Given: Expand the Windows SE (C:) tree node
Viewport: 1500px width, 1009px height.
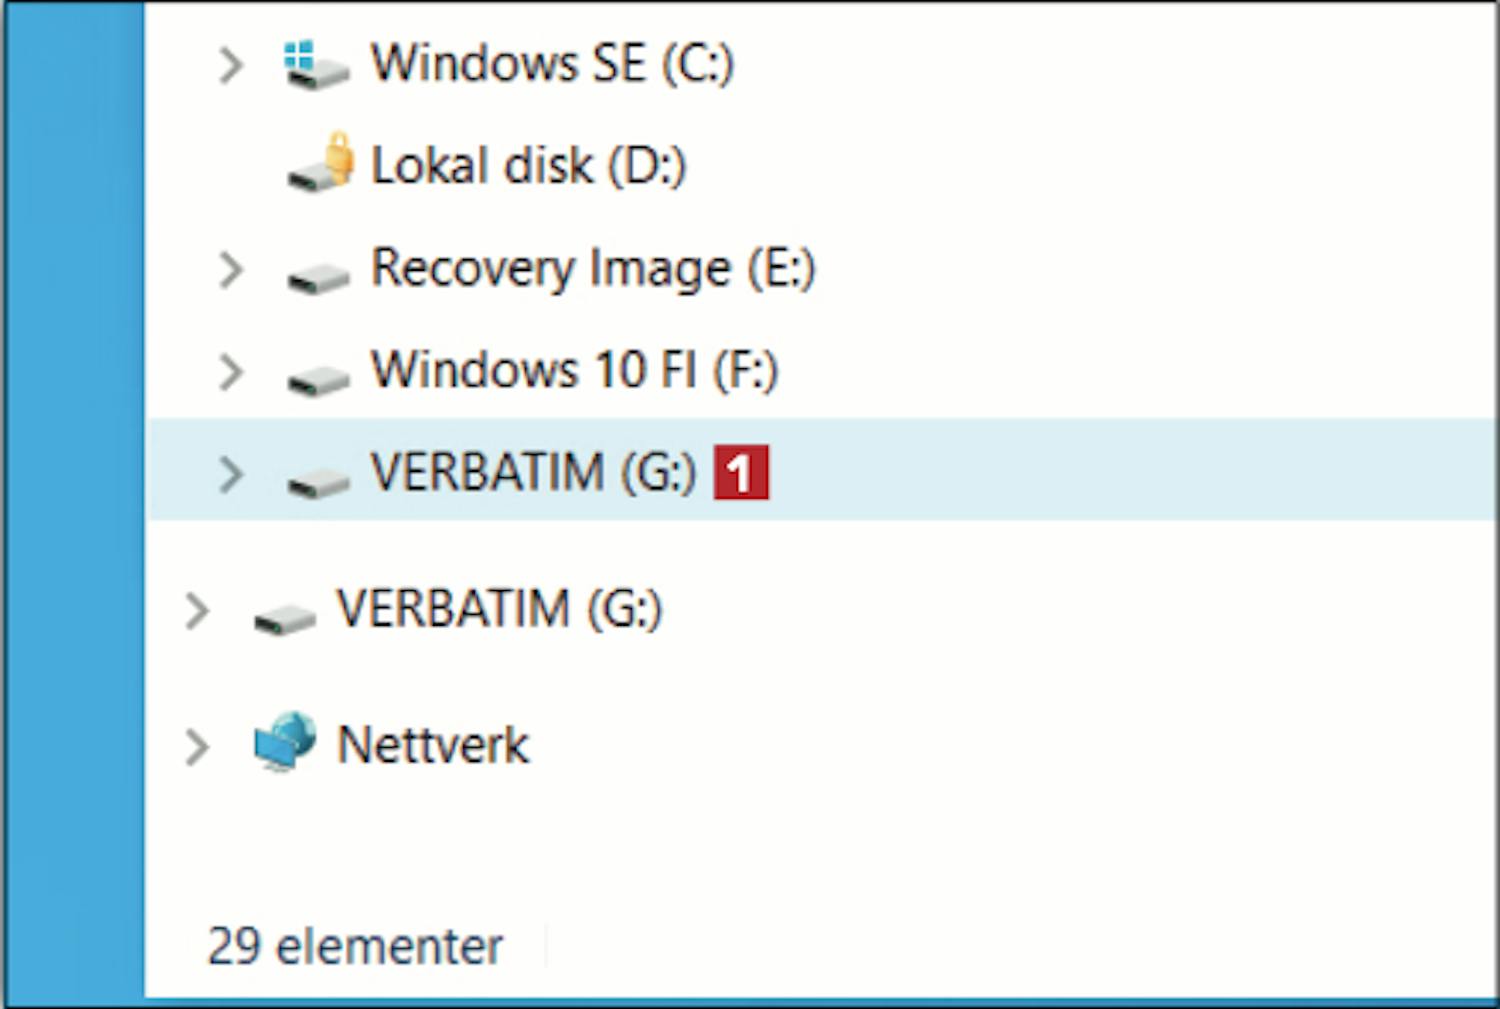Looking at the screenshot, I should [231, 66].
